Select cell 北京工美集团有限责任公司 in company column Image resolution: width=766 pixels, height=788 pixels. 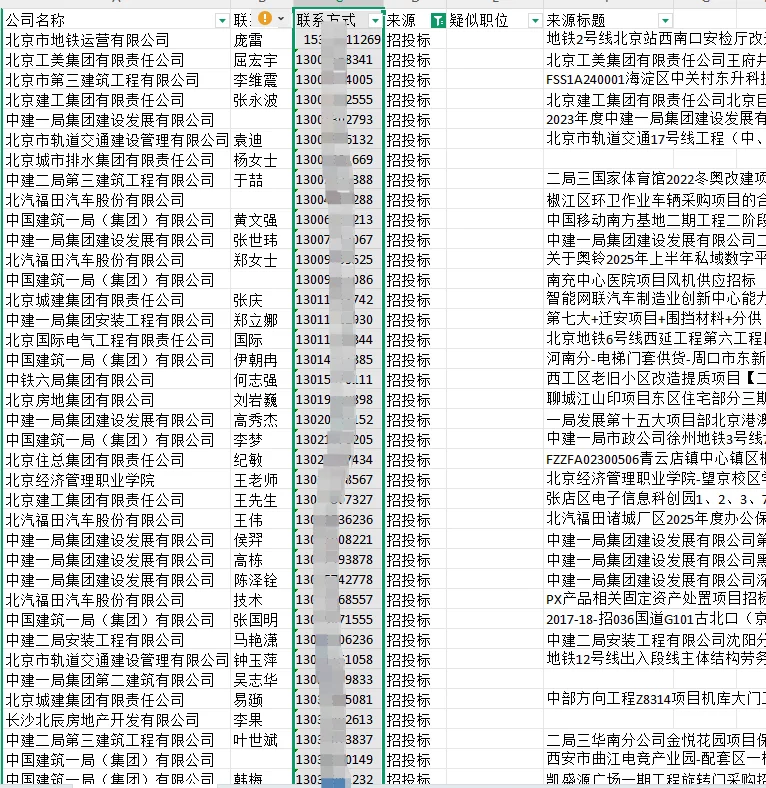pyautogui.click(x=116, y=60)
